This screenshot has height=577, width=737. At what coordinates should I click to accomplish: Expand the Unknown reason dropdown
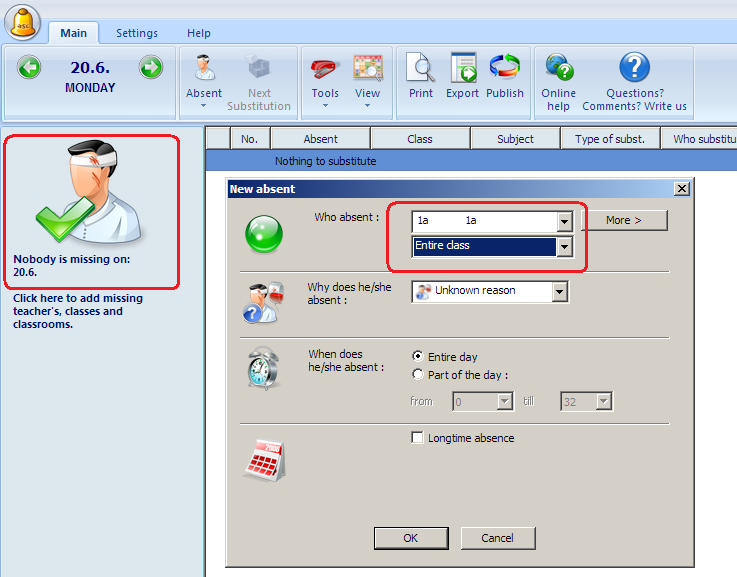tap(559, 291)
